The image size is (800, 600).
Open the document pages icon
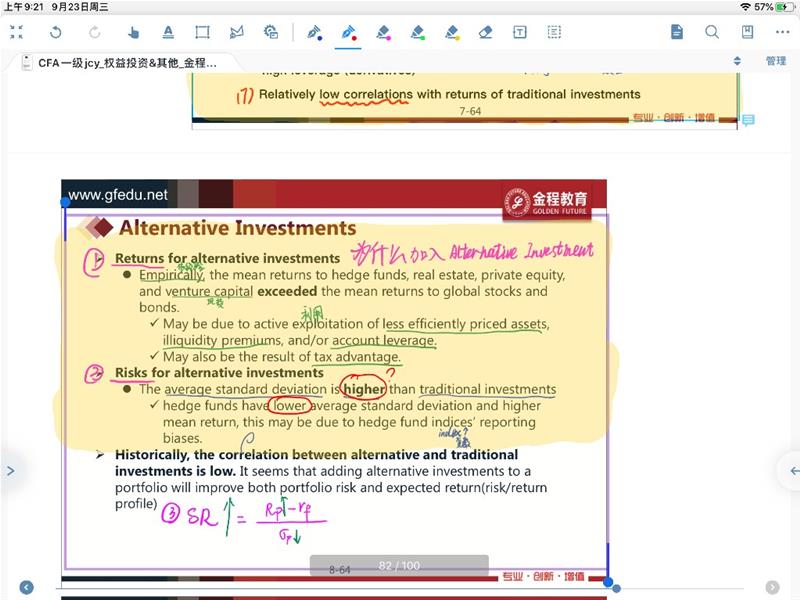[x=677, y=32]
